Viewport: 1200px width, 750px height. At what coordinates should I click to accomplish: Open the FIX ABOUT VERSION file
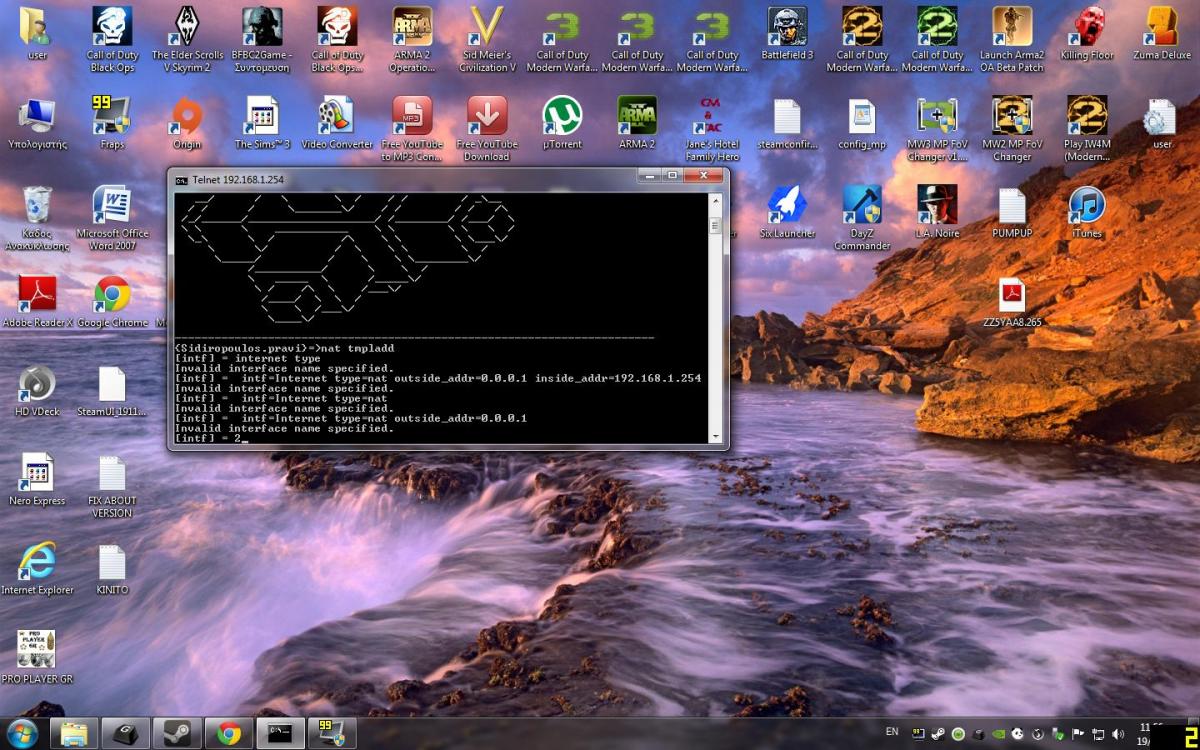pyautogui.click(x=112, y=485)
